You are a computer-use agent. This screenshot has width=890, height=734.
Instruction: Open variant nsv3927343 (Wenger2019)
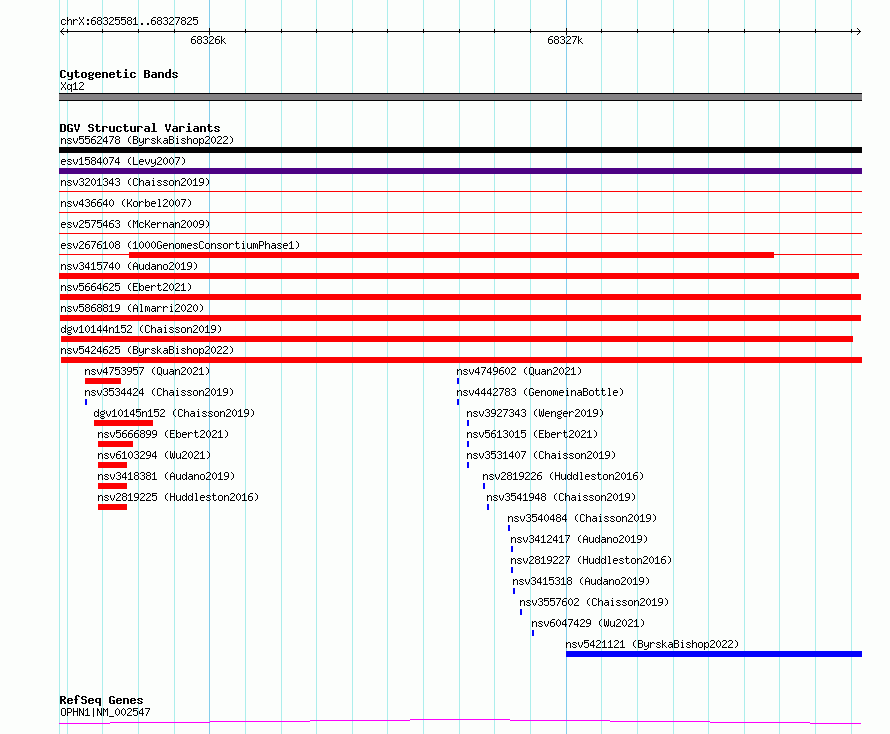tap(535, 413)
